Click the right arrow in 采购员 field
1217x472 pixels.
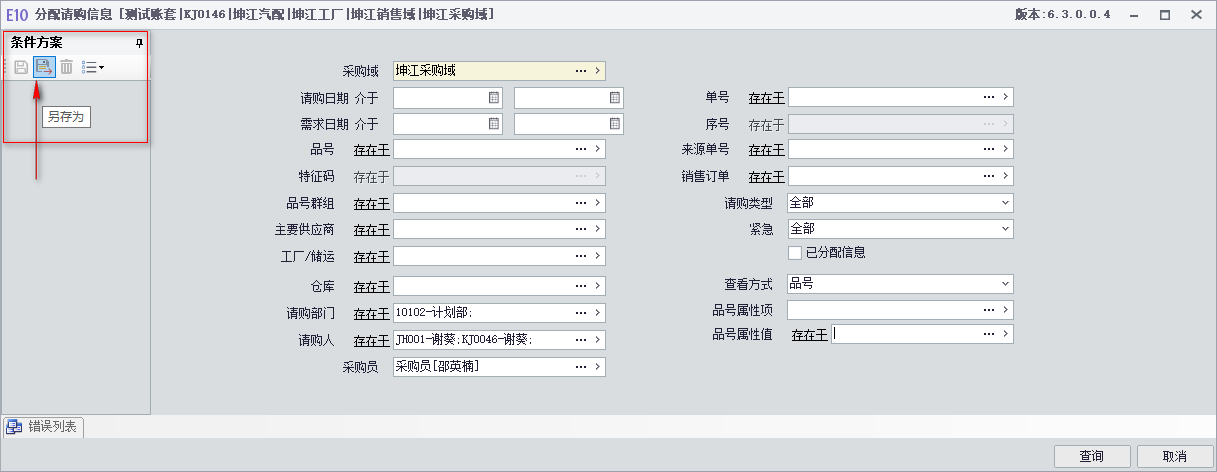tap(598, 367)
